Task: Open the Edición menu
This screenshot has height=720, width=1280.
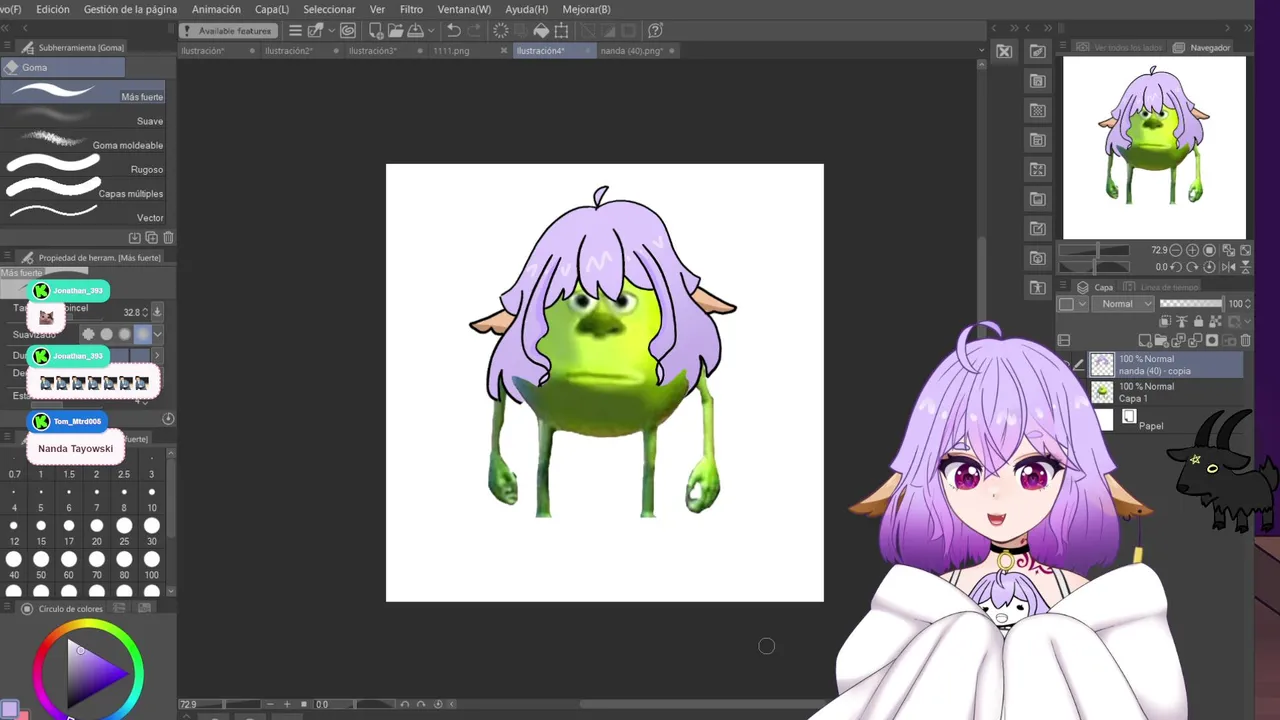Action: click(53, 9)
